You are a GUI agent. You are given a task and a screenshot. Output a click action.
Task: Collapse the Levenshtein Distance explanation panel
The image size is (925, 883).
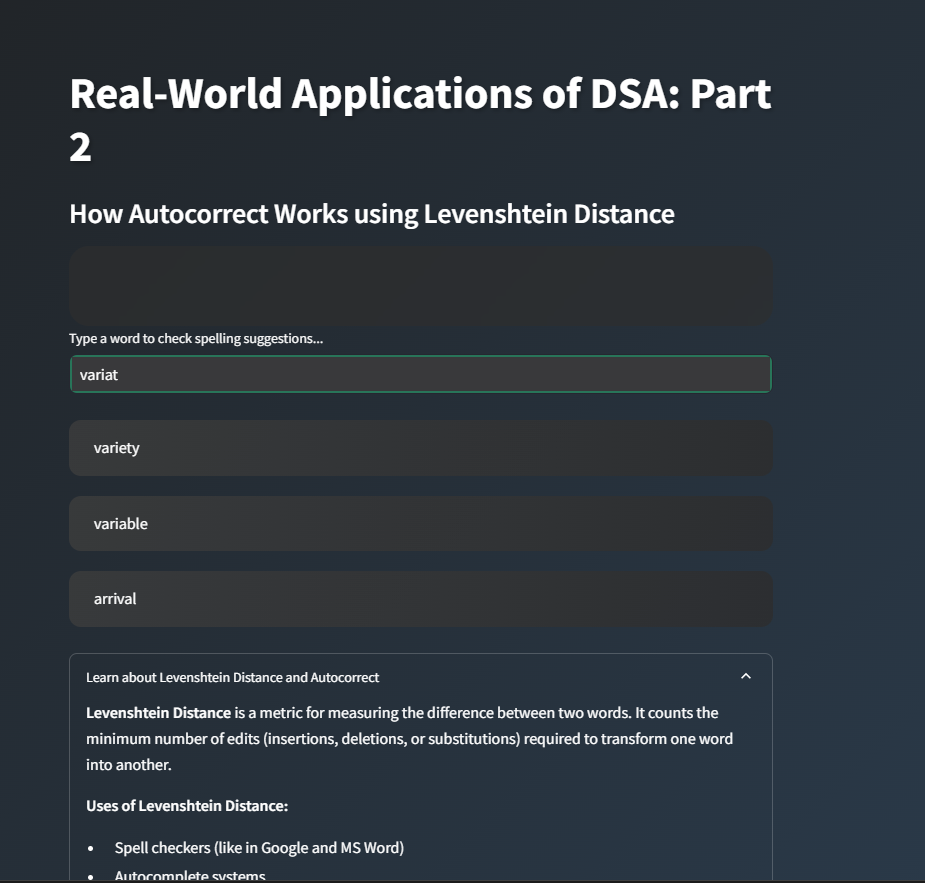pyautogui.click(x=745, y=677)
